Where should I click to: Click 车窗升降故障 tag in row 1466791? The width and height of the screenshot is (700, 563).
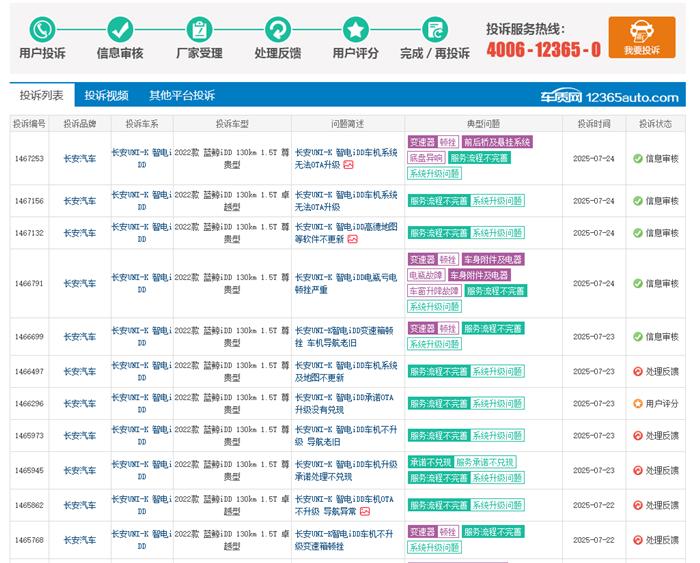434,291
